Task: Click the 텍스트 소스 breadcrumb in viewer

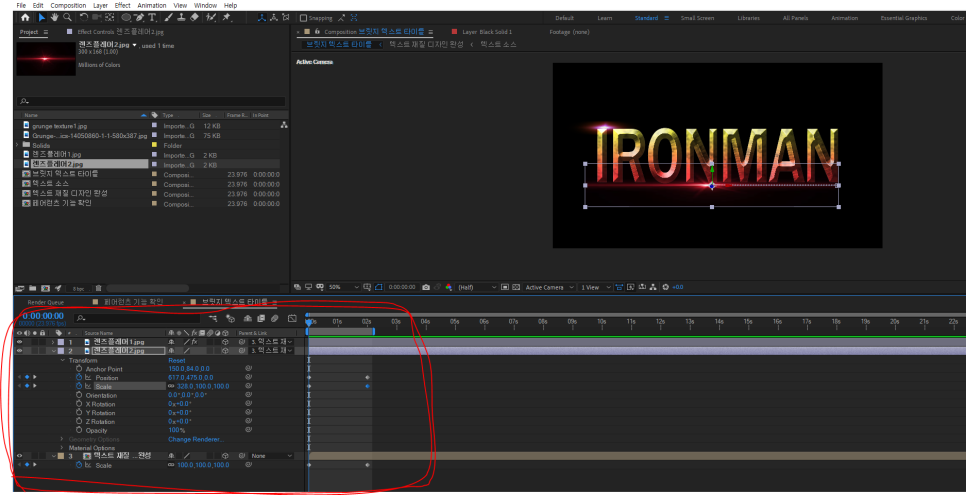Action: point(498,44)
